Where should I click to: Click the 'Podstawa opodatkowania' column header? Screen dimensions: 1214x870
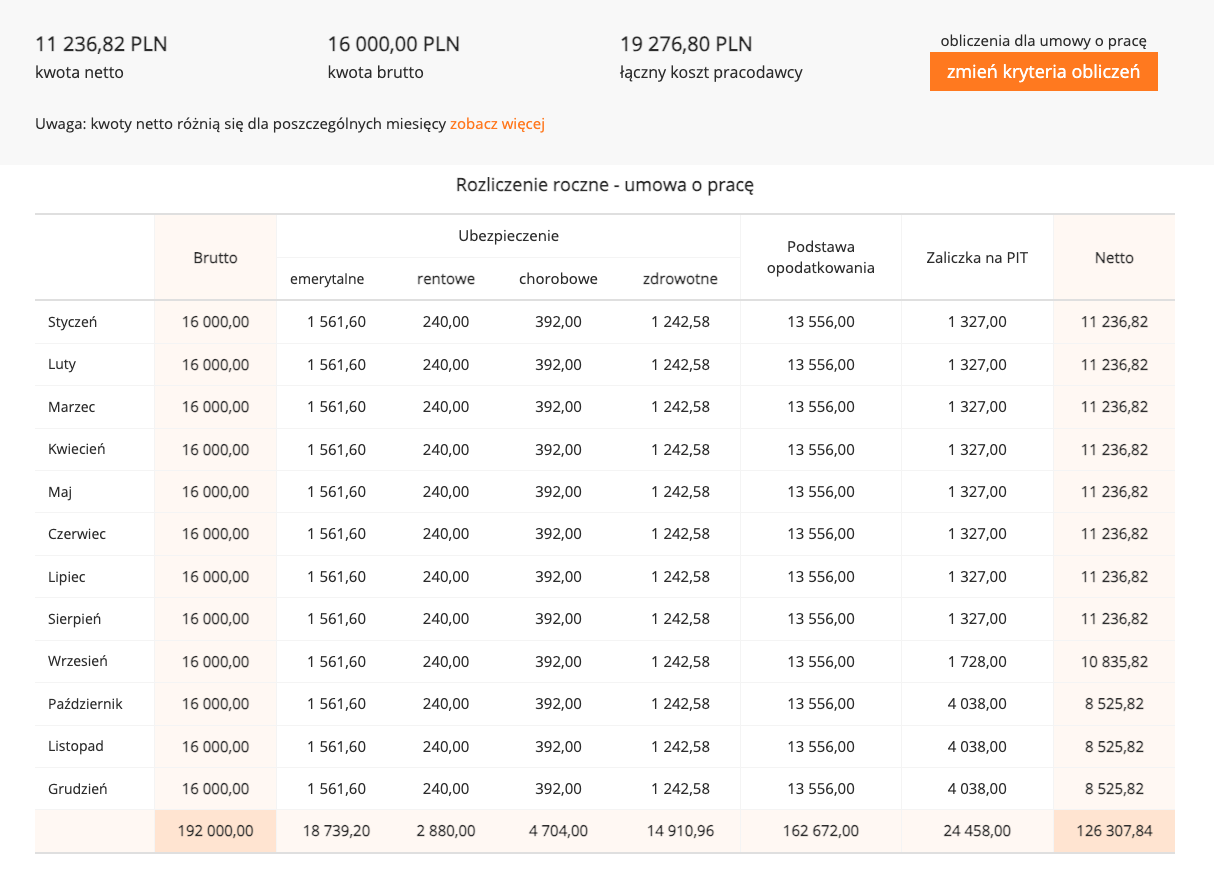[x=820, y=257]
